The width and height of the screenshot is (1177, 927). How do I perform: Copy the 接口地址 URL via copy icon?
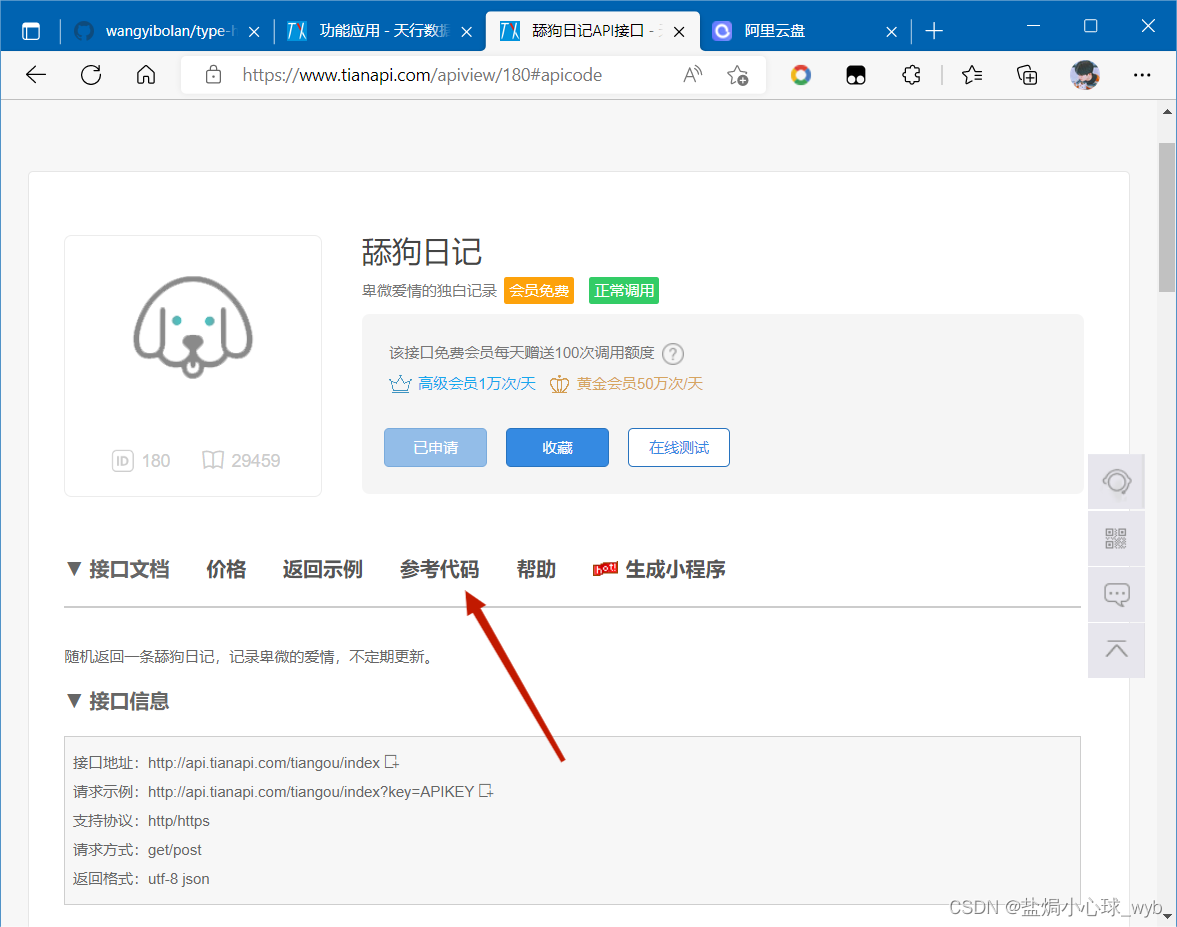click(392, 762)
